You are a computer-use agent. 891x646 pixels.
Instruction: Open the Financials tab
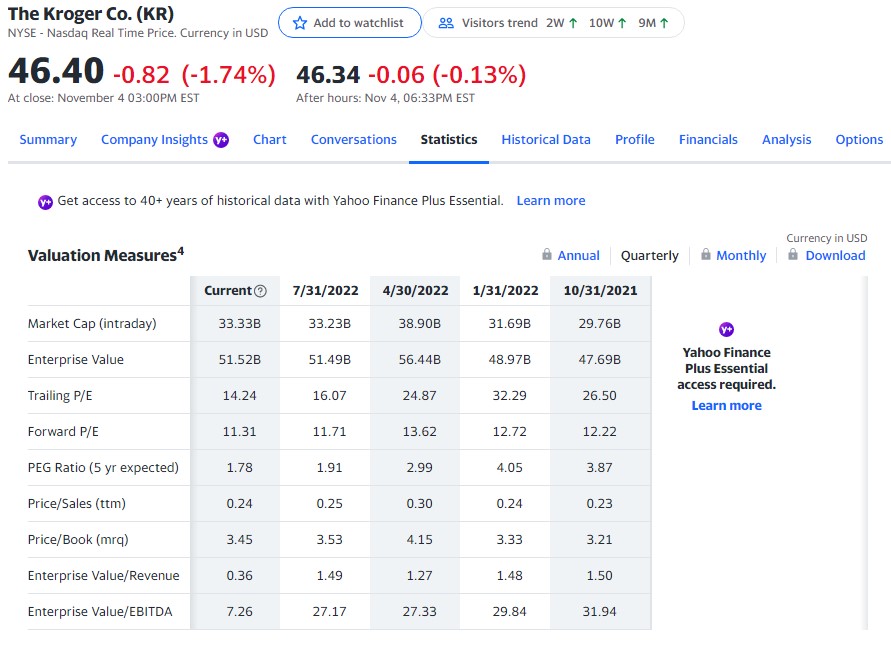pos(708,139)
